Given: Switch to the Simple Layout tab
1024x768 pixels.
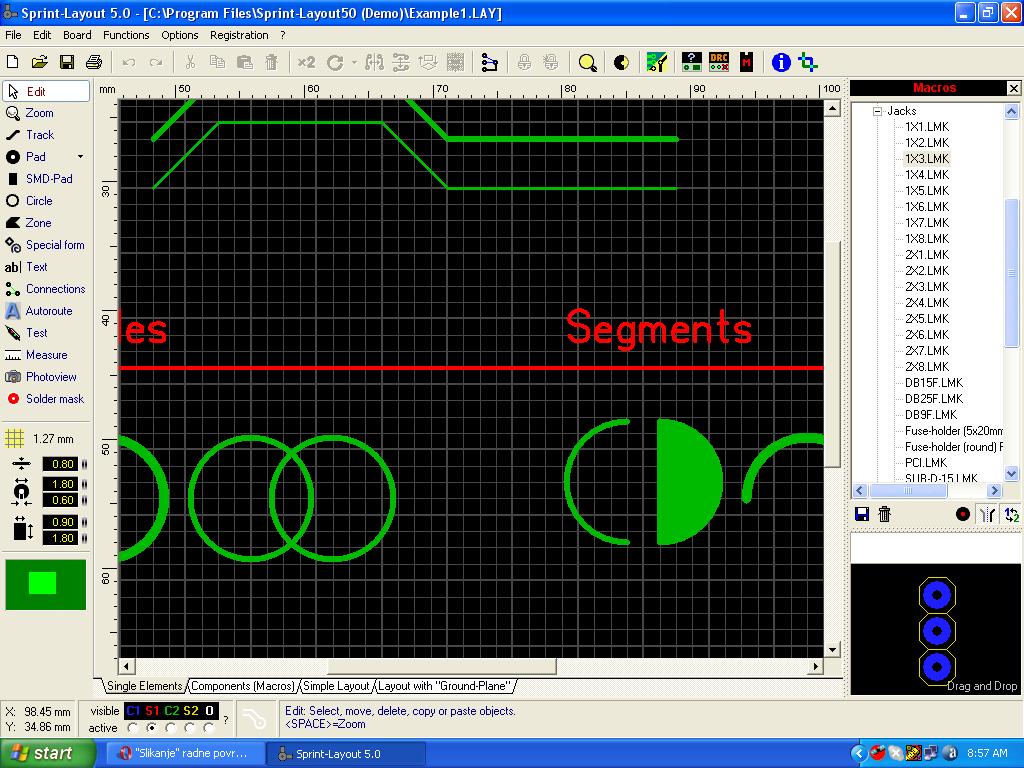Looking at the screenshot, I should click(336, 686).
